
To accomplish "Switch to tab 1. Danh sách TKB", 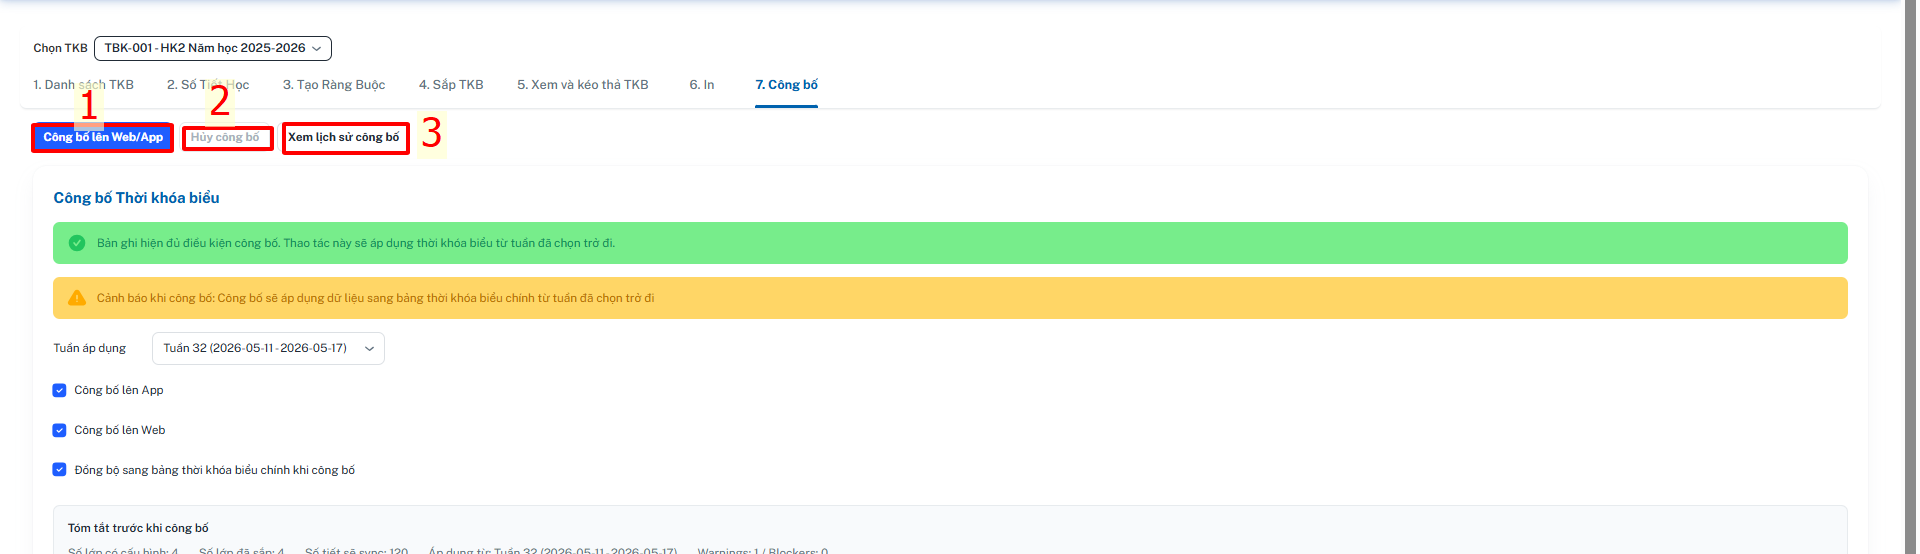I will click(83, 85).
